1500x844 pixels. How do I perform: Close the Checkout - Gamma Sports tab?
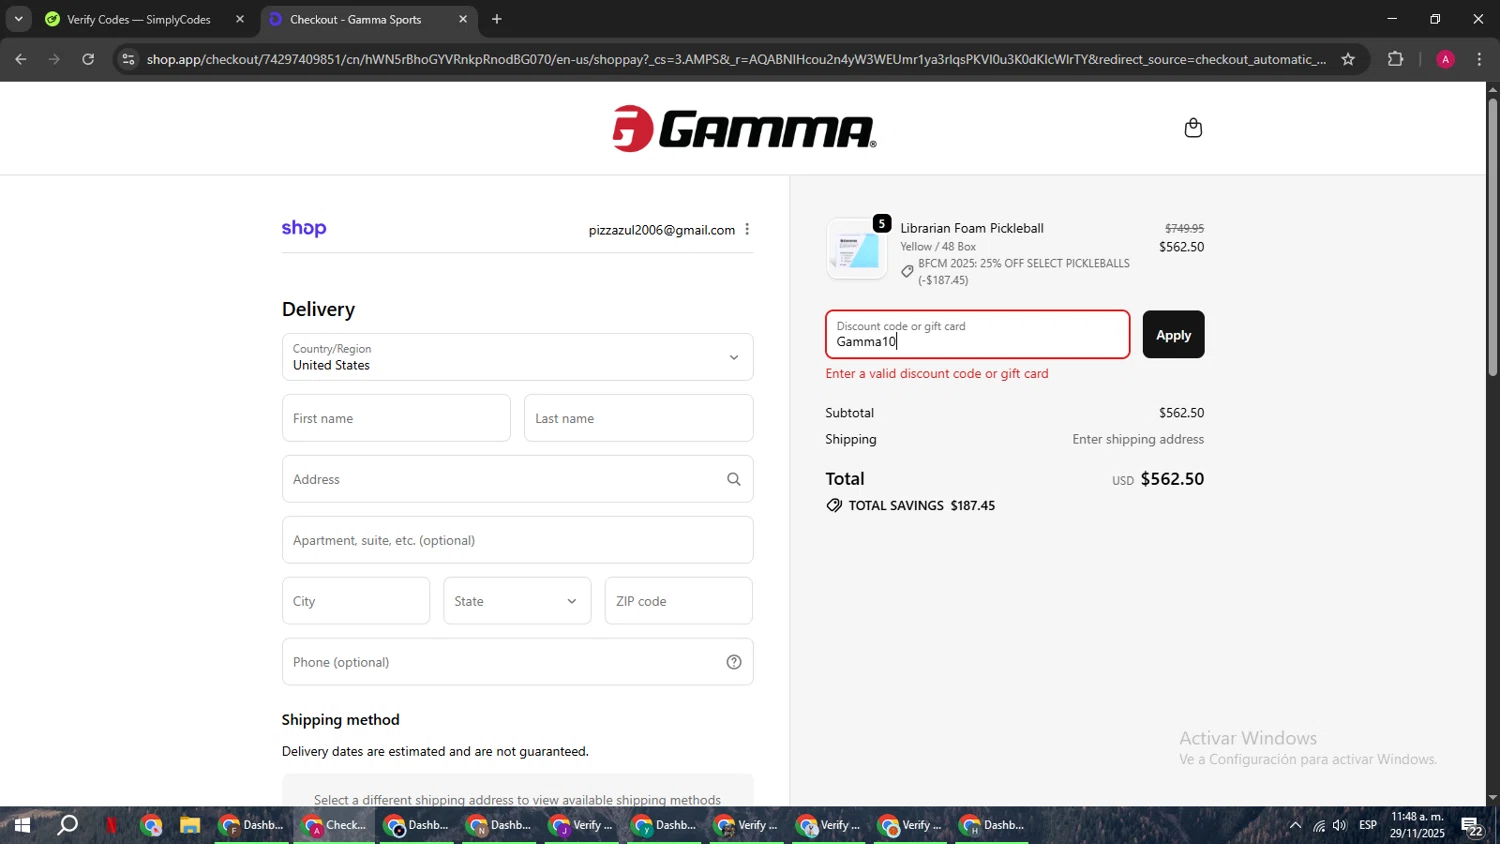pos(463,19)
